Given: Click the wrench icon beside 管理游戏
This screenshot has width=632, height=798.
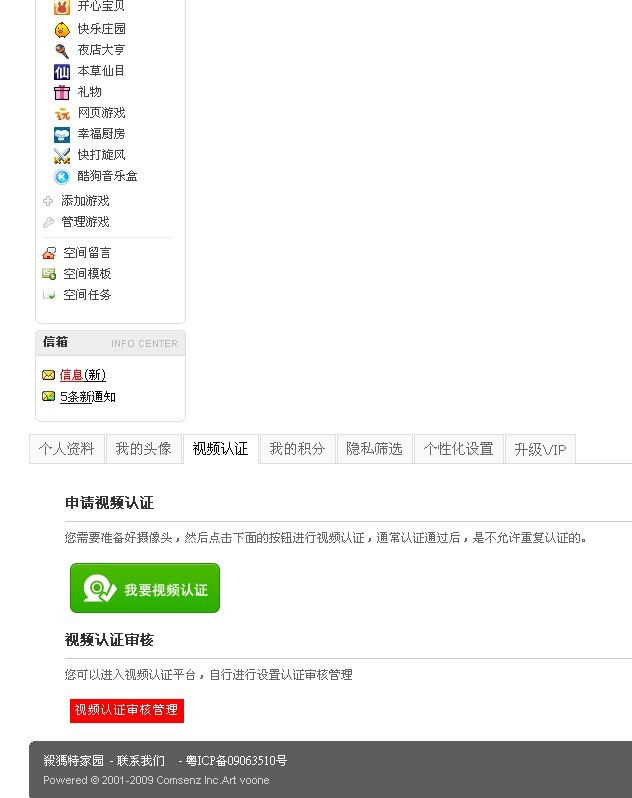Looking at the screenshot, I should pyautogui.click(x=48, y=222).
